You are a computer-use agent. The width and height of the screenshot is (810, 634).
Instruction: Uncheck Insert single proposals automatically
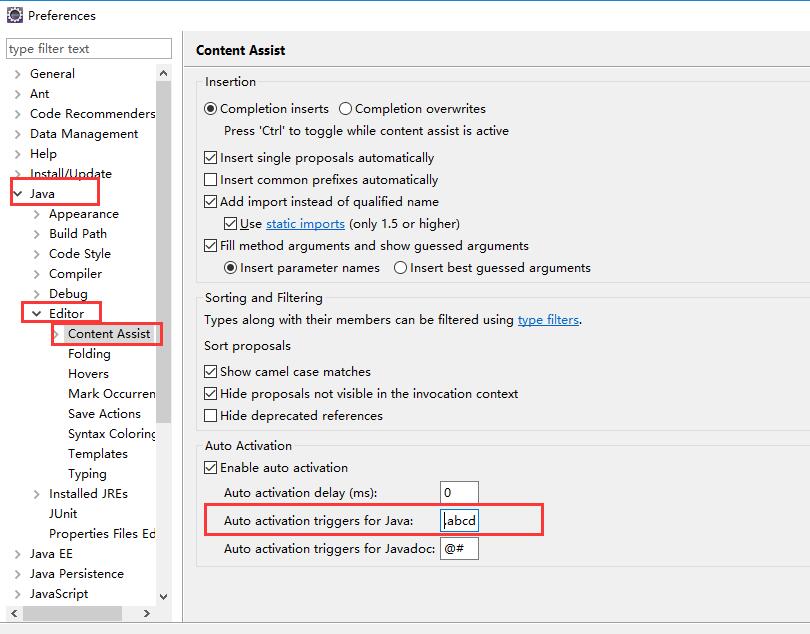[x=211, y=158]
